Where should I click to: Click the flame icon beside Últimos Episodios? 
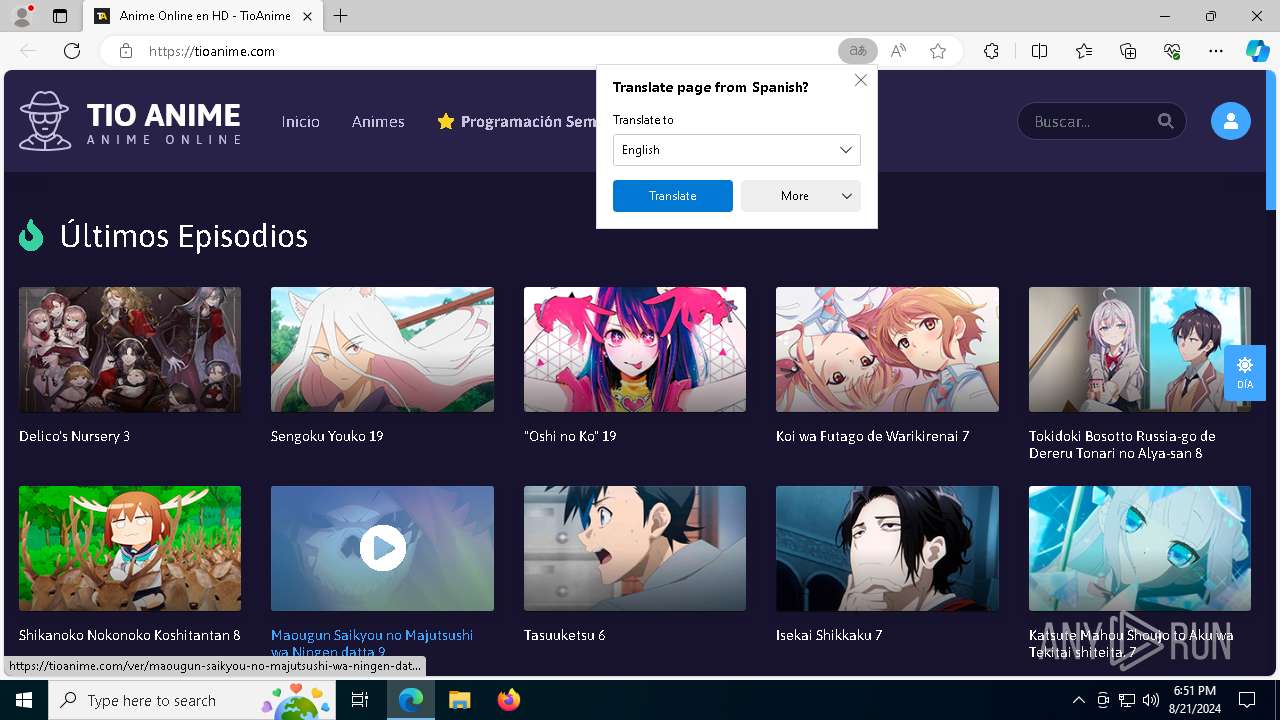(31, 236)
